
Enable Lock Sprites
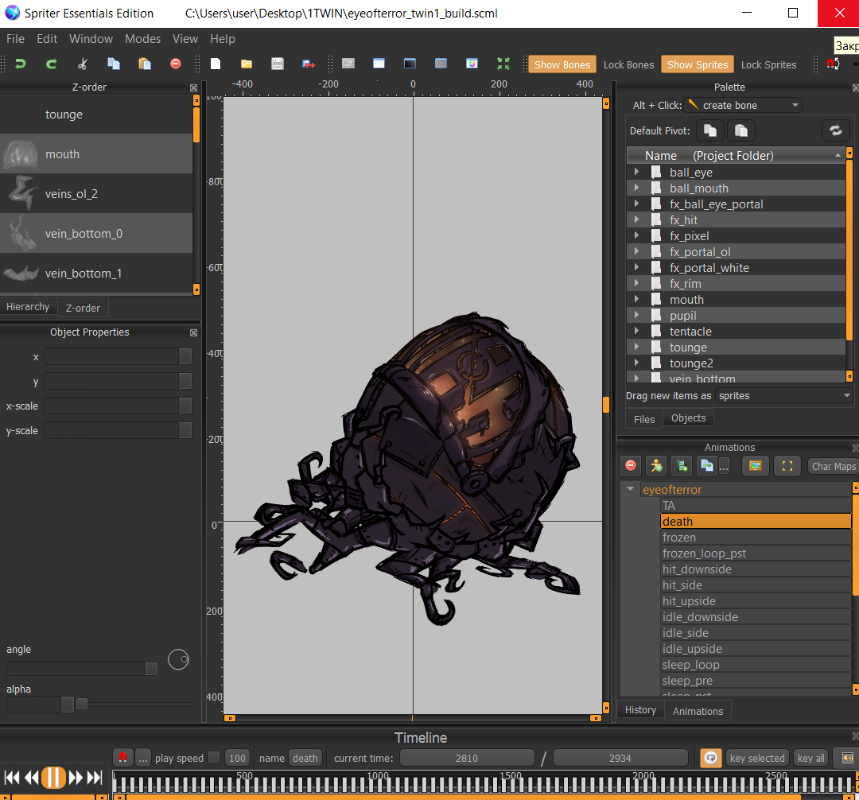point(768,65)
